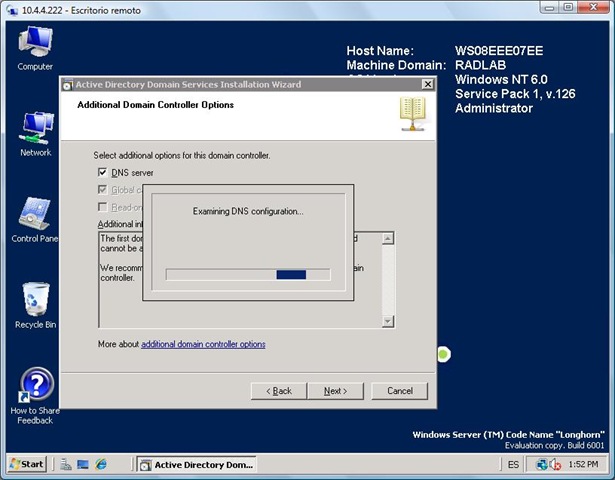
Task: Click the Examining DNS configuration progress bar
Action: (247, 274)
